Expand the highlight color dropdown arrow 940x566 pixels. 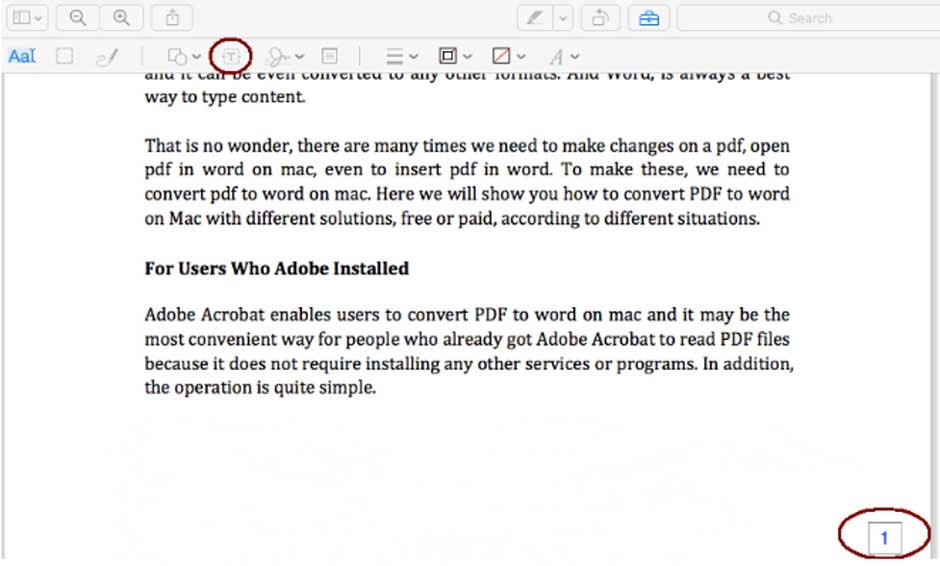tap(563, 18)
